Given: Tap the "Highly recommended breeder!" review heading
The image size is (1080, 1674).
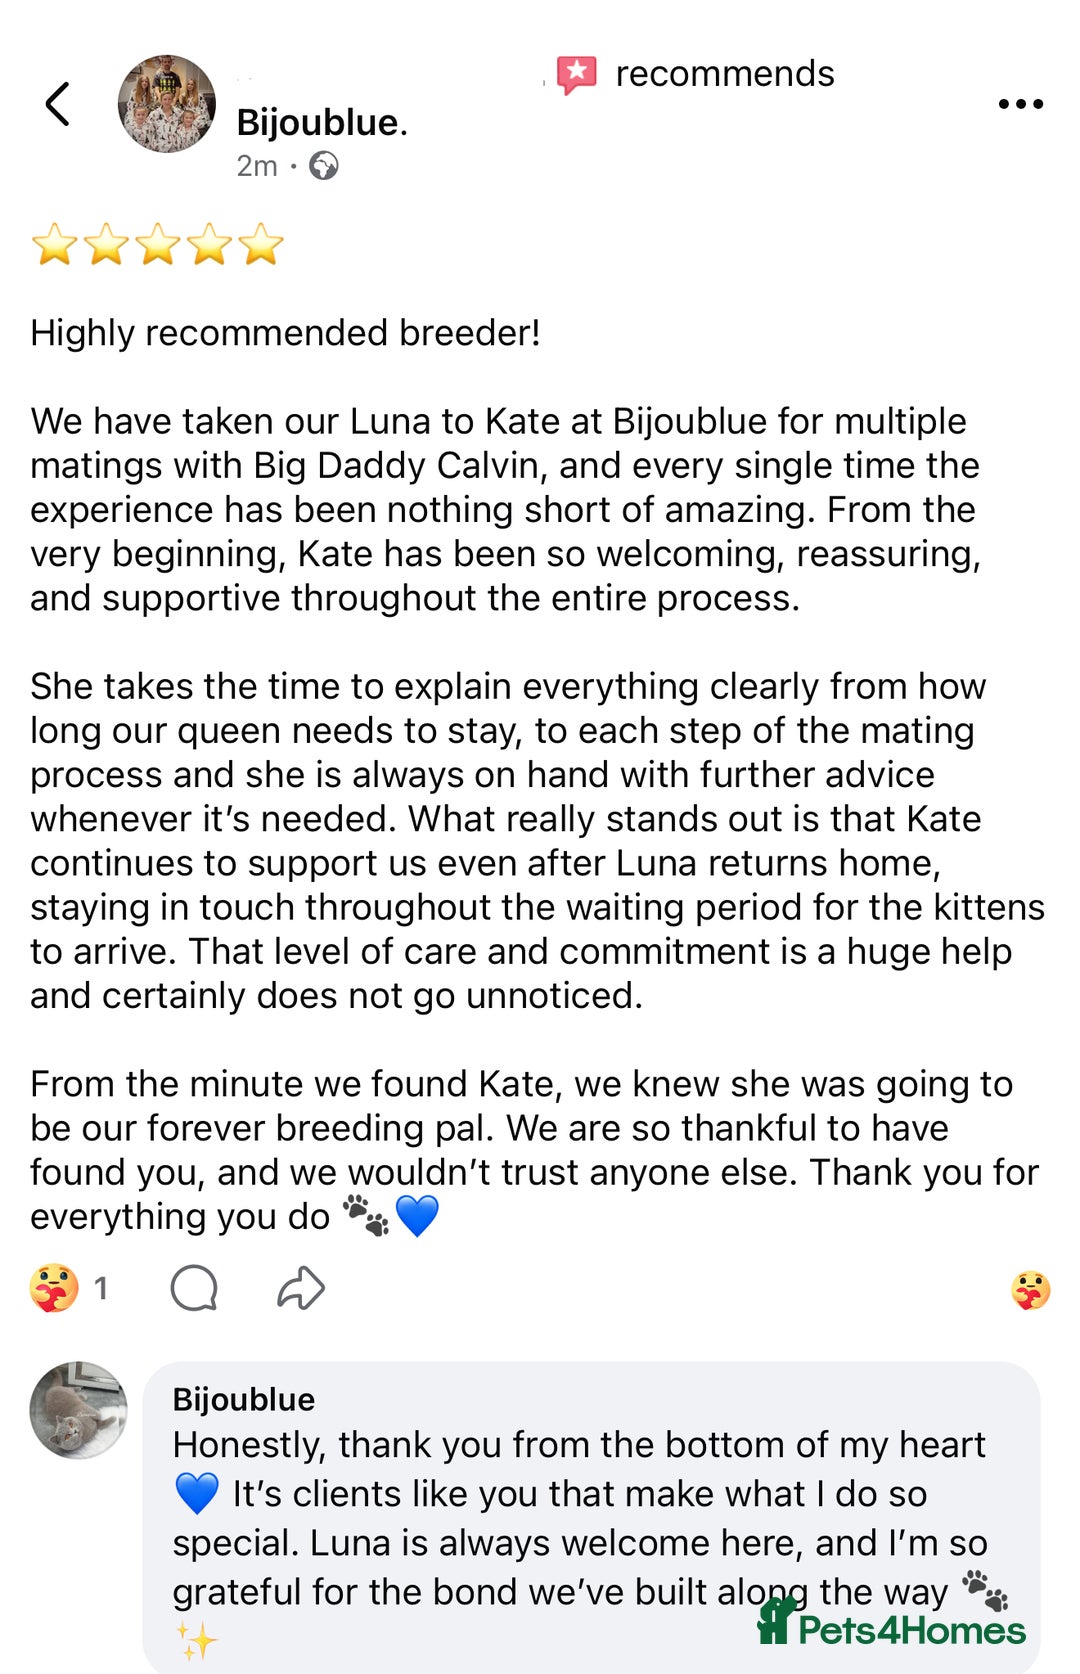Looking at the screenshot, I should coord(285,333).
